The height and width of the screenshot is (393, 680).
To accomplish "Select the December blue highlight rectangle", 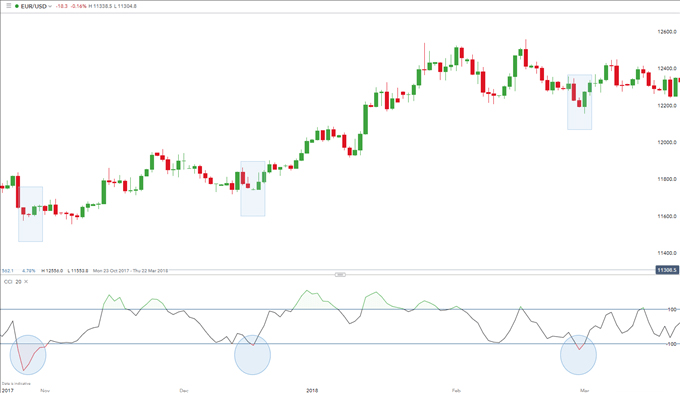I will [x=253, y=189].
